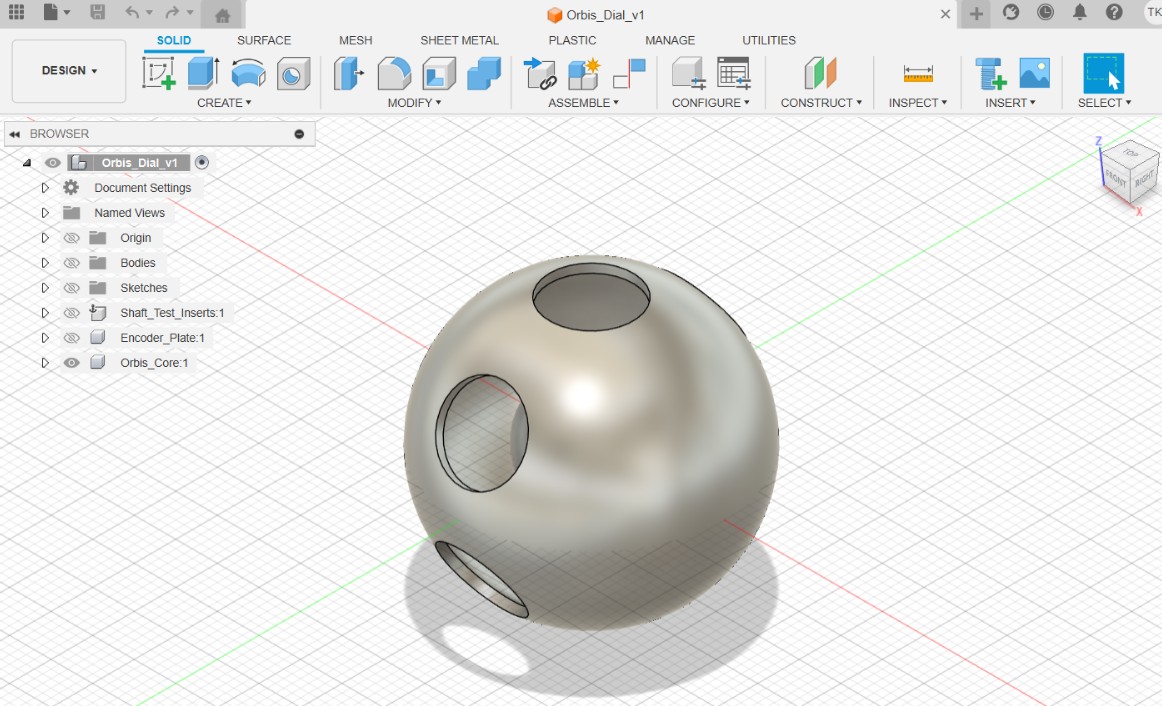Click the Insert Canvas image icon
Viewport: 1162px width, 706px height.
[x=1034, y=73]
